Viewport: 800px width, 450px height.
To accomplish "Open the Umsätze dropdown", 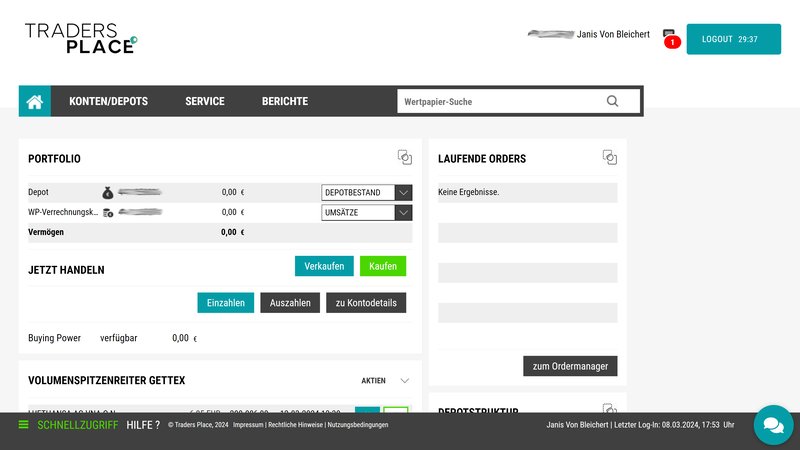I will 366,212.
